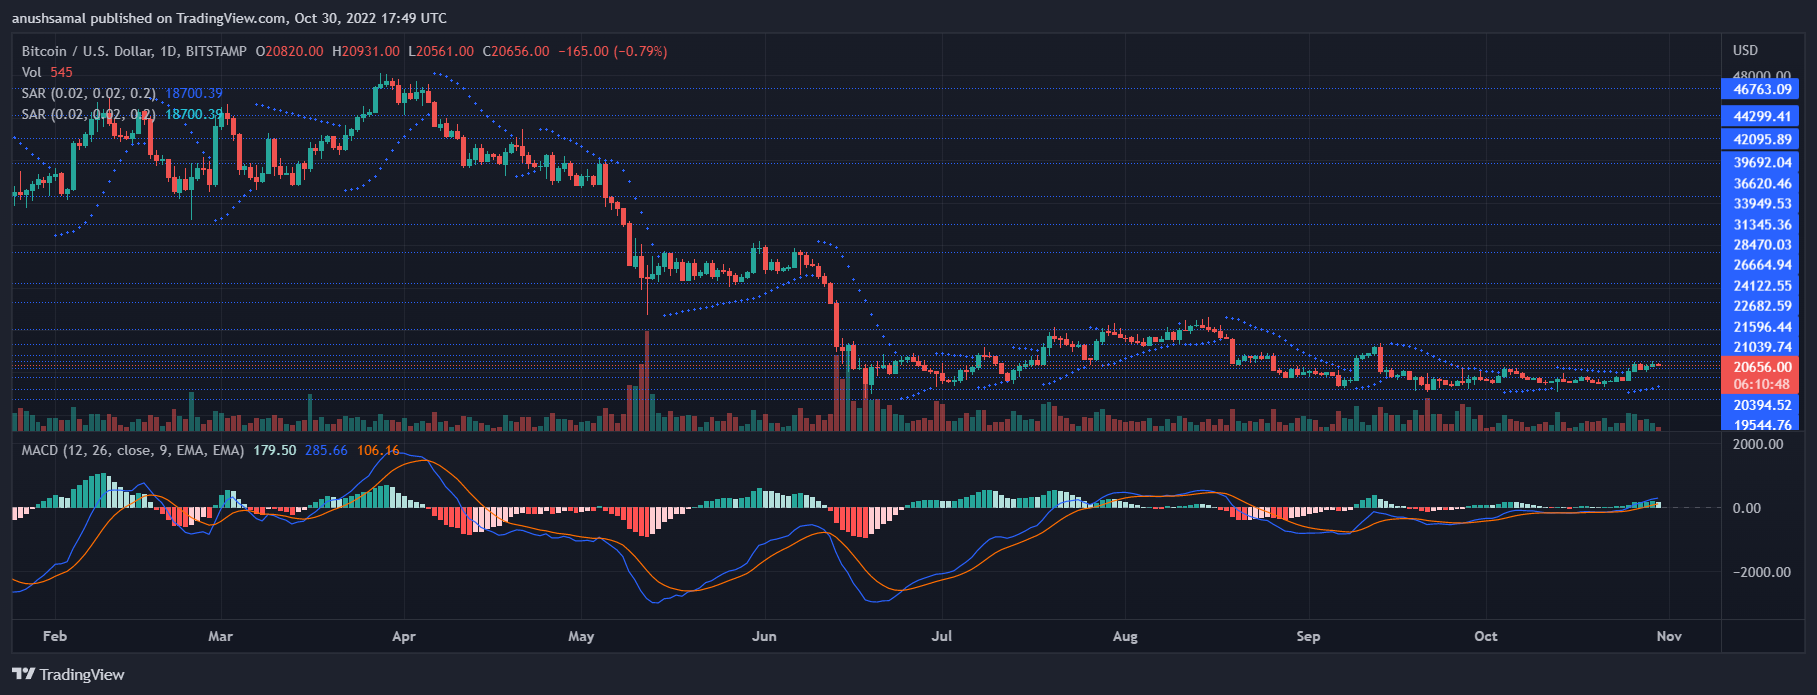Screen dimensions: 1817x695
Task: Click the Apr marker on time axis
Action: pyautogui.click(x=403, y=636)
